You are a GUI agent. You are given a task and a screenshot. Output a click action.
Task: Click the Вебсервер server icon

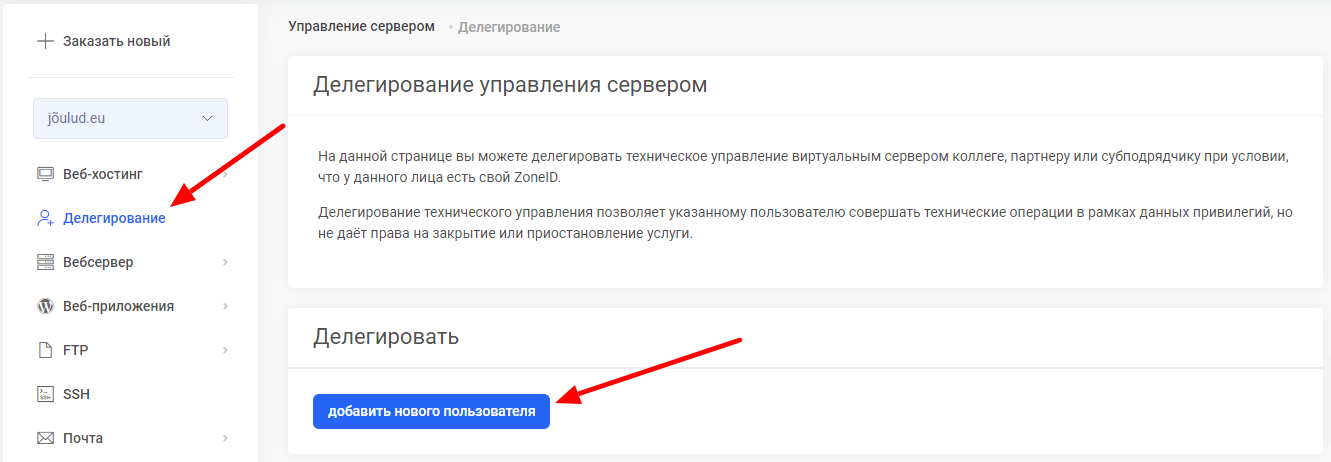click(x=45, y=262)
